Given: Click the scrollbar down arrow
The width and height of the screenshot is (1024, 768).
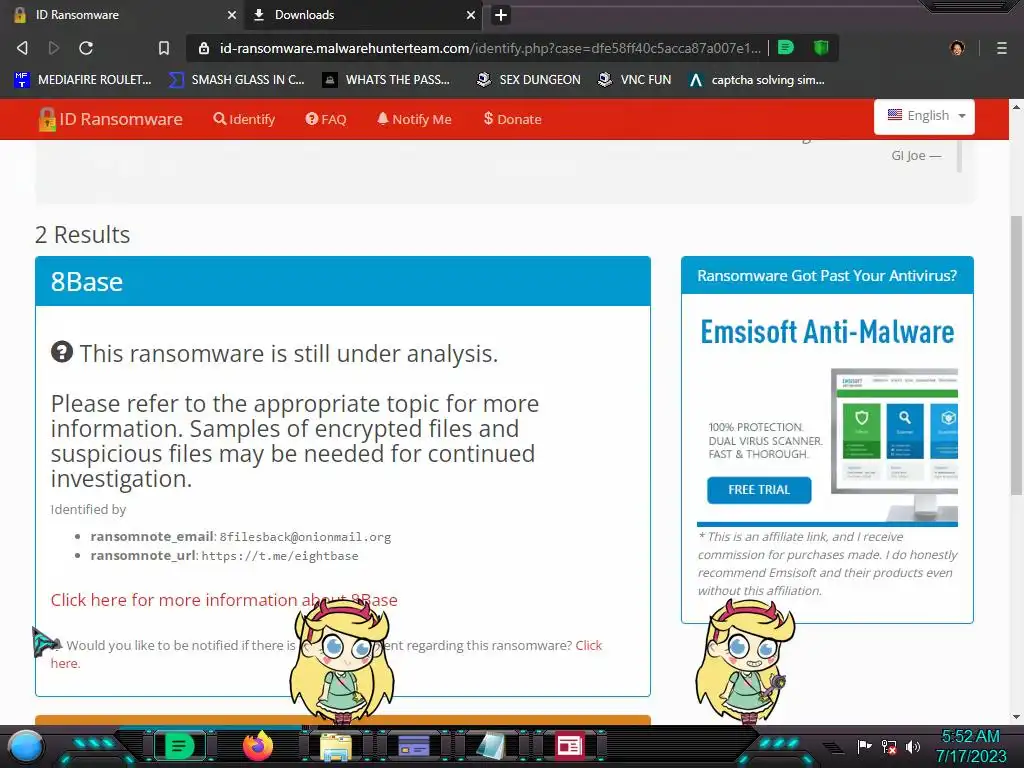Looking at the screenshot, I should pos(1016,717).
